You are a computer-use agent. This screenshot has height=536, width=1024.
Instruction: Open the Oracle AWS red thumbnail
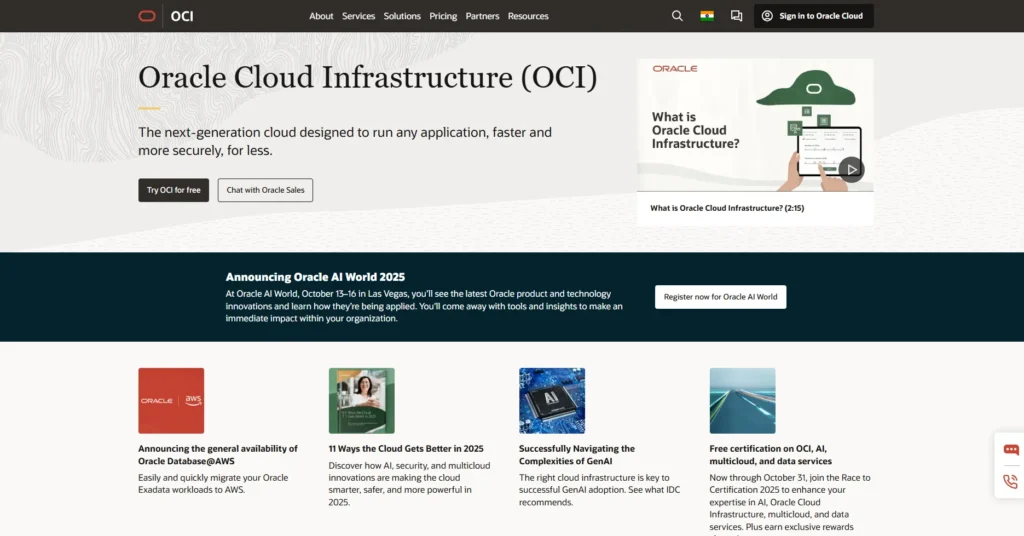coord(171,401)
